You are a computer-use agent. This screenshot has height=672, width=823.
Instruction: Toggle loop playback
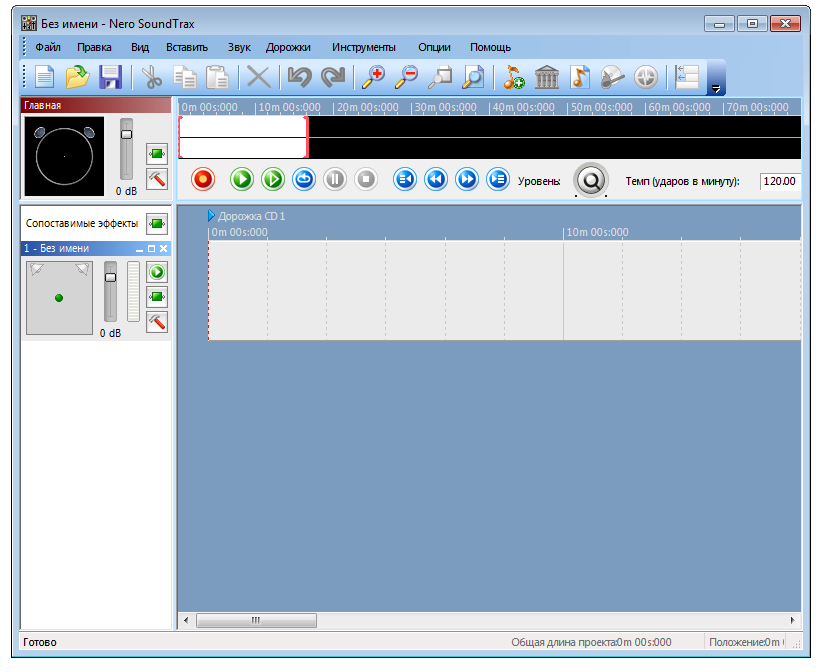304,179
